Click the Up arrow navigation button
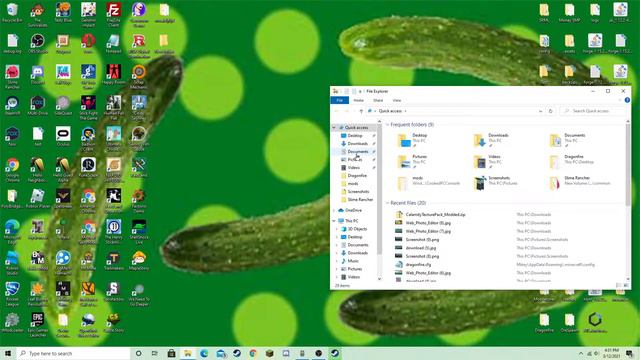 tap(361, 111)
